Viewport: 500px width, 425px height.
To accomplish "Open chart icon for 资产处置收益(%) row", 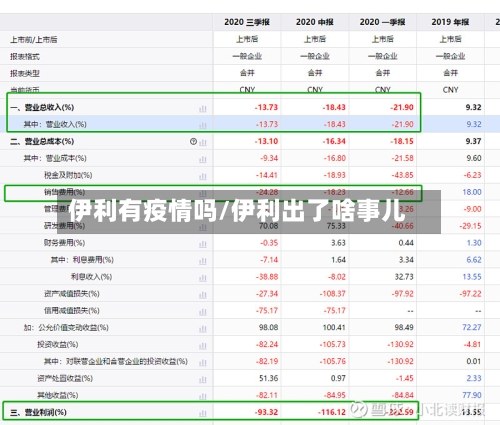I will pyautogui.click(x=203, y=380).
